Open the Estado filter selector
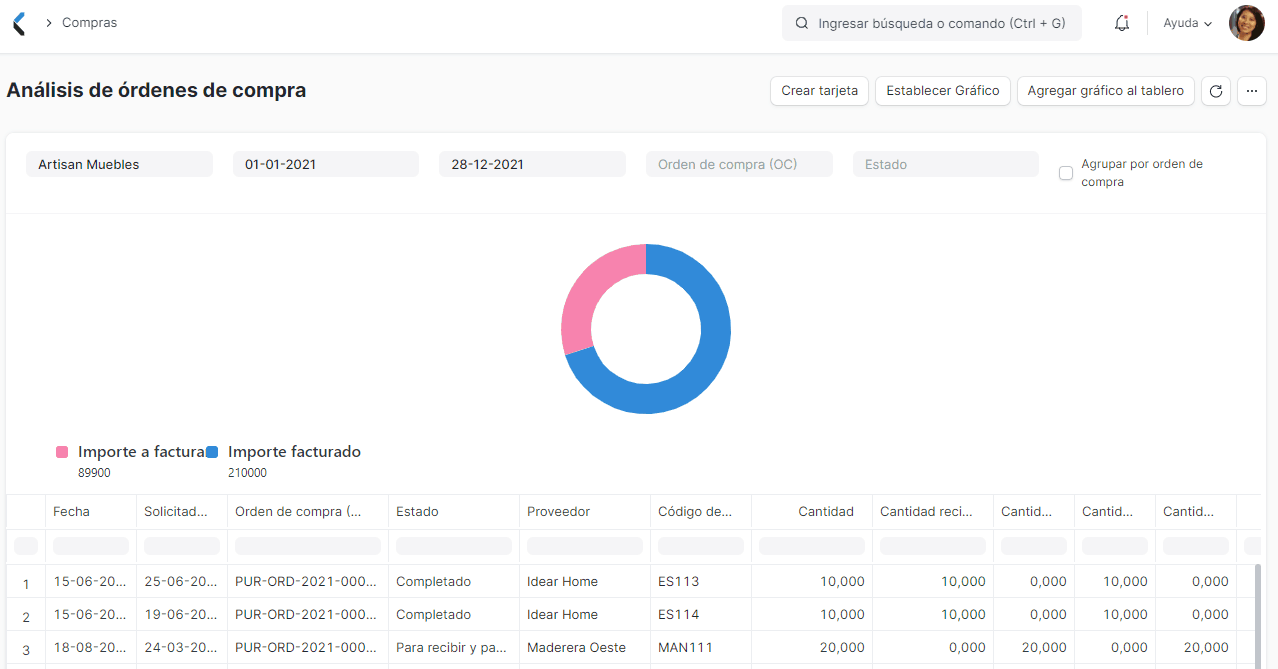This screenshot has width=1278, height=669. 944,163
